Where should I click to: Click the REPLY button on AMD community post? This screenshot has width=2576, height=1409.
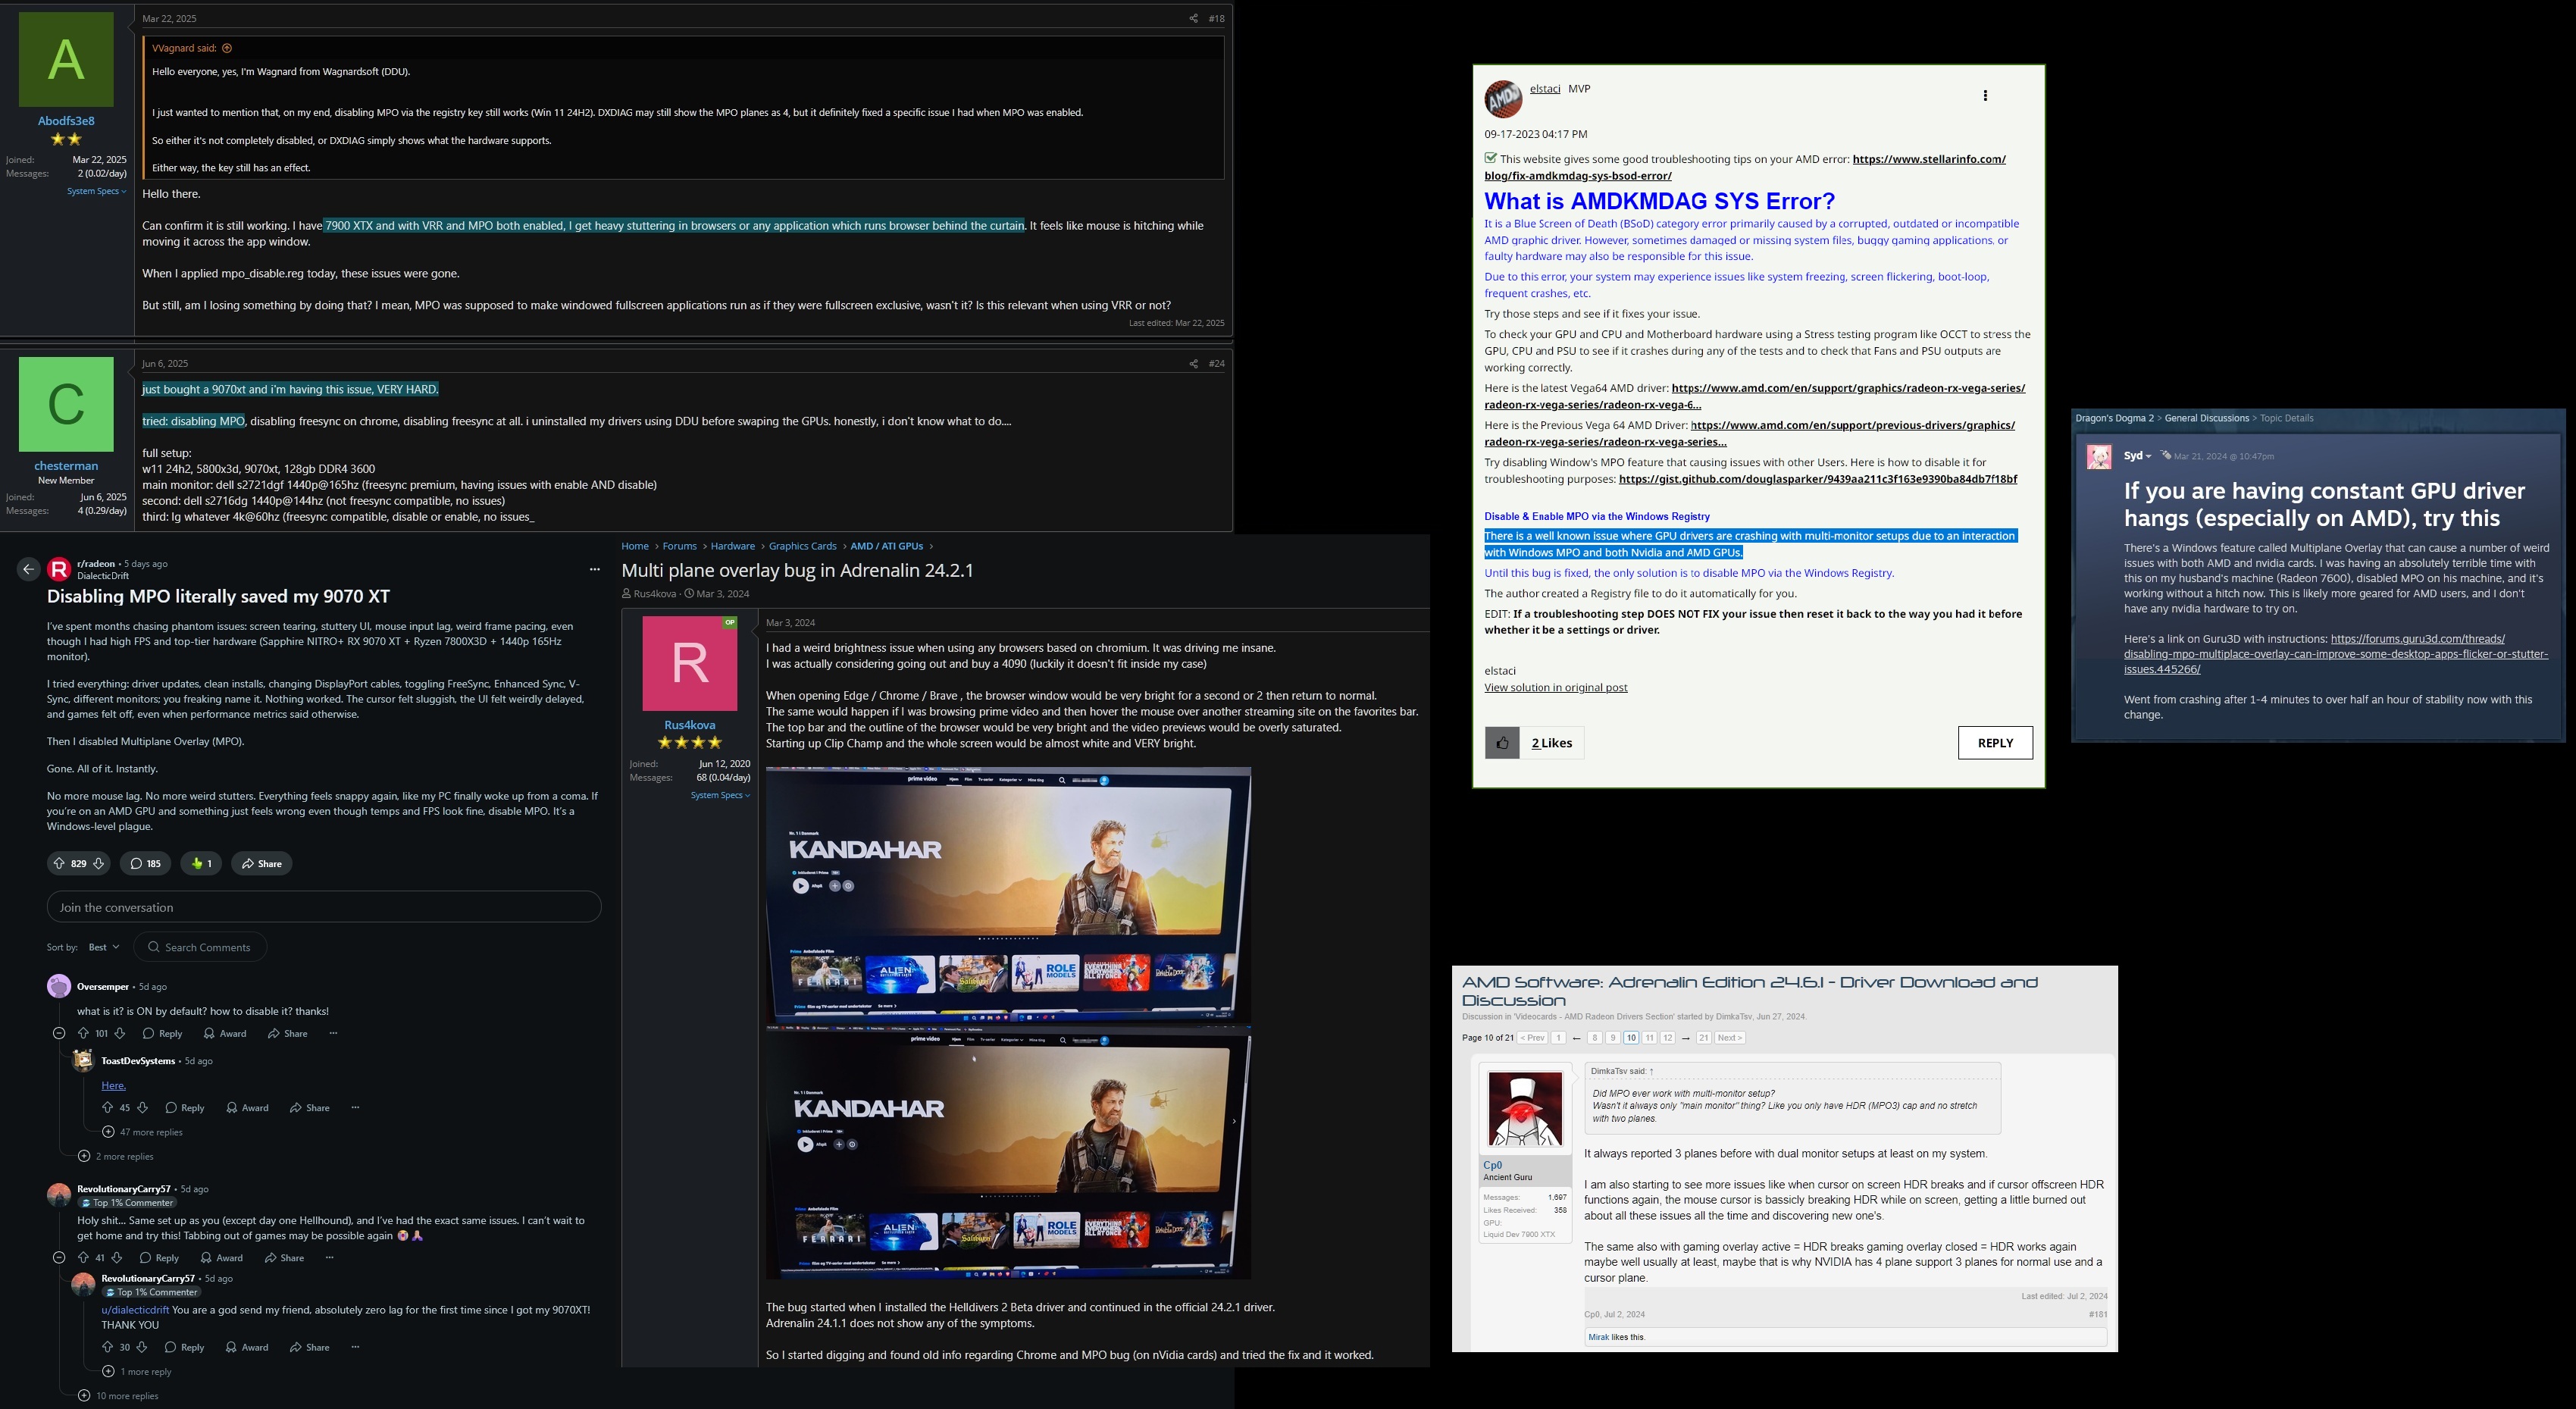[1995, 743]
